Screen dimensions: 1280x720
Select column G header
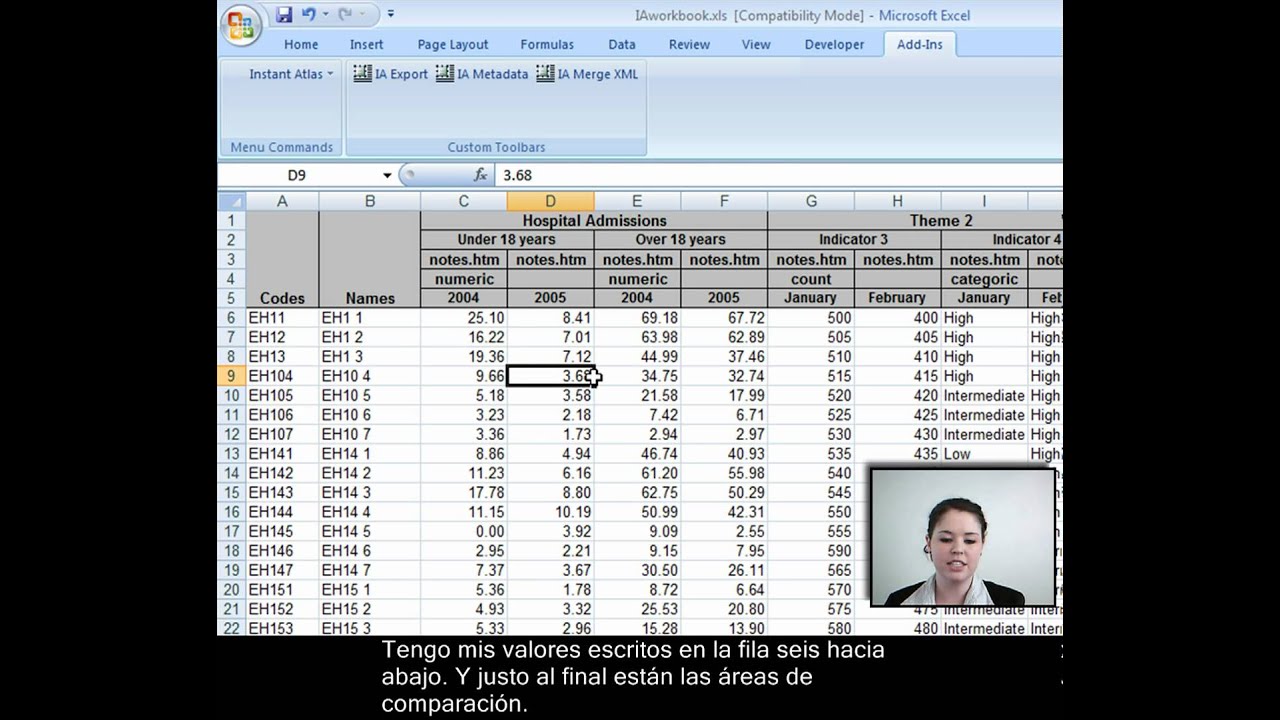coord(811,201)
